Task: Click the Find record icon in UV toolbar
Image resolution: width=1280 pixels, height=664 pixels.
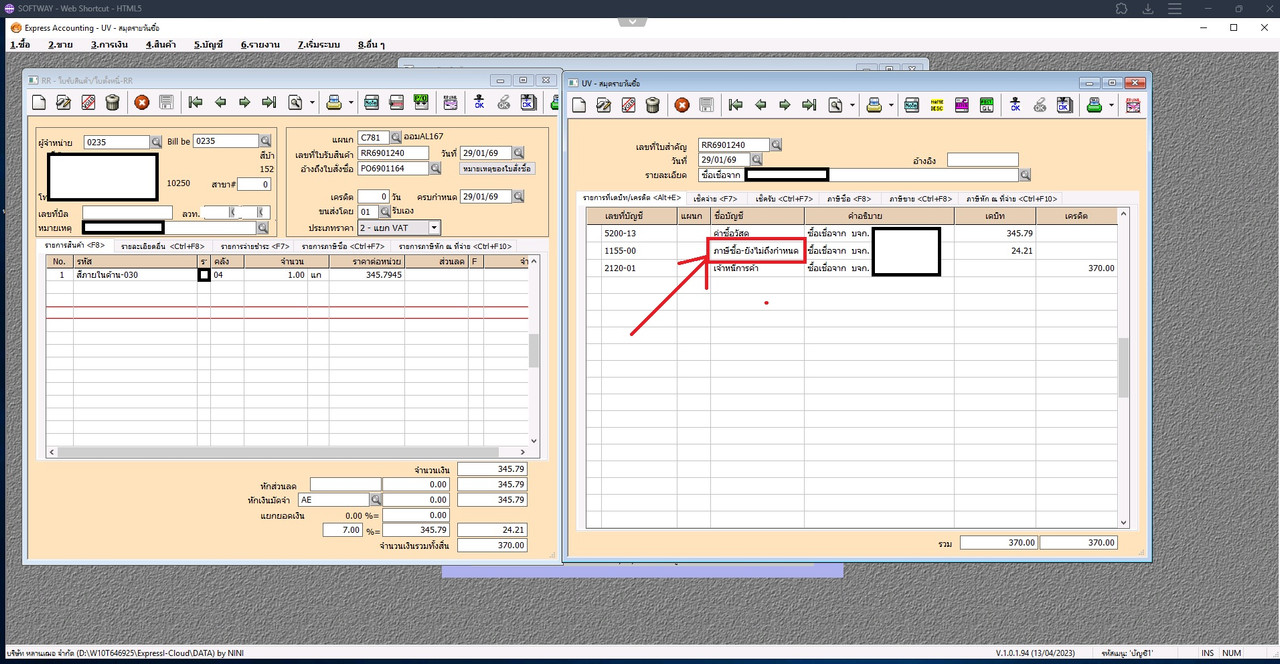Action: coord(836,105)
